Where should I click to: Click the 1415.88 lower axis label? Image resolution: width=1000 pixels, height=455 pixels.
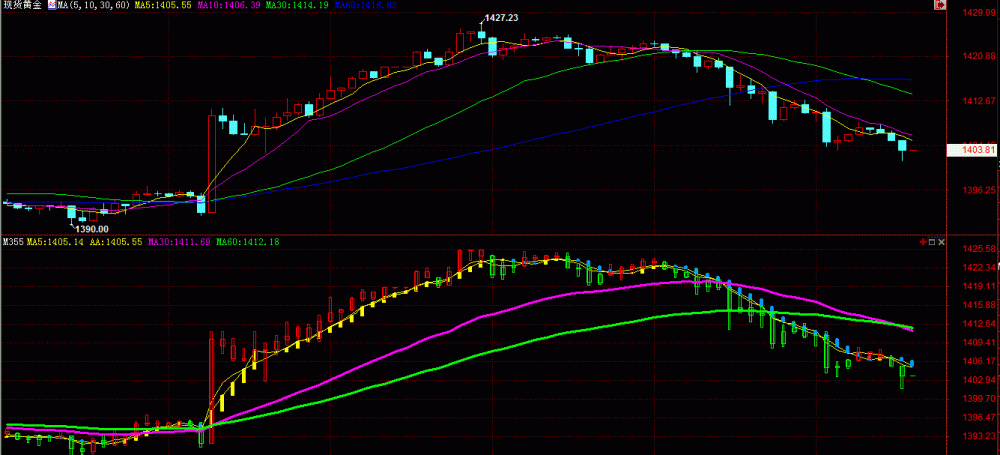point(980,305)
